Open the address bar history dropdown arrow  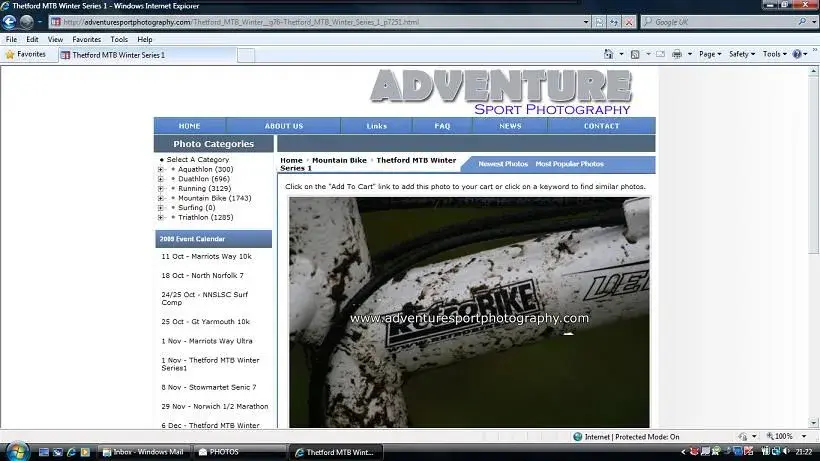point(586,22)
